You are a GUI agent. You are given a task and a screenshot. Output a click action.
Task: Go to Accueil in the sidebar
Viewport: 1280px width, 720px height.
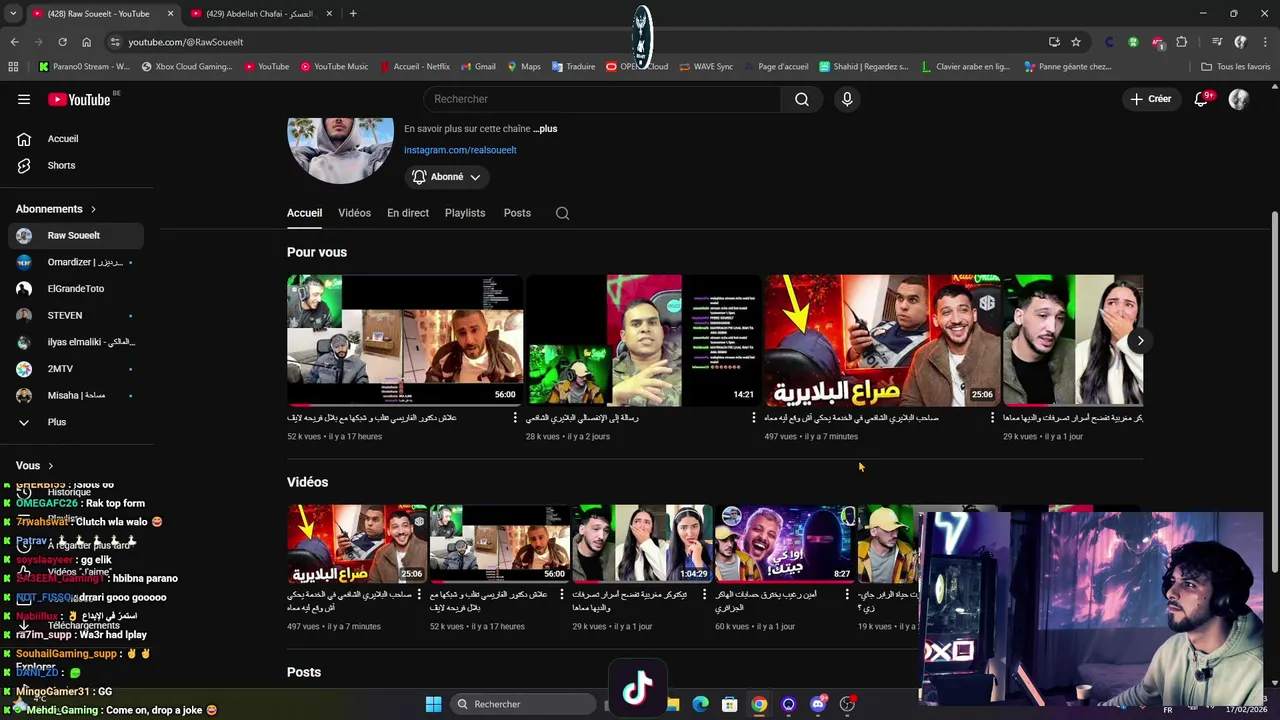(x=76, y=139)
